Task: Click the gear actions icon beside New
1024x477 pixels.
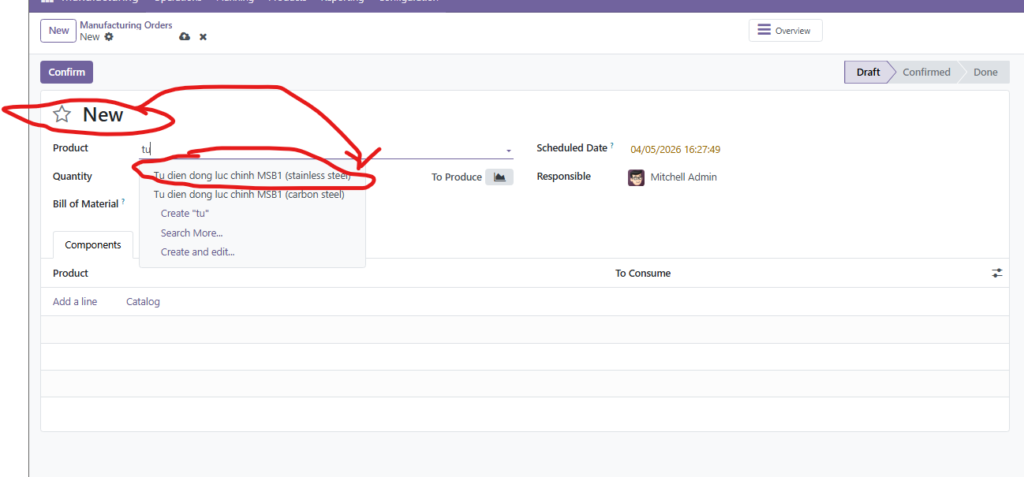Action: point(109,37)
